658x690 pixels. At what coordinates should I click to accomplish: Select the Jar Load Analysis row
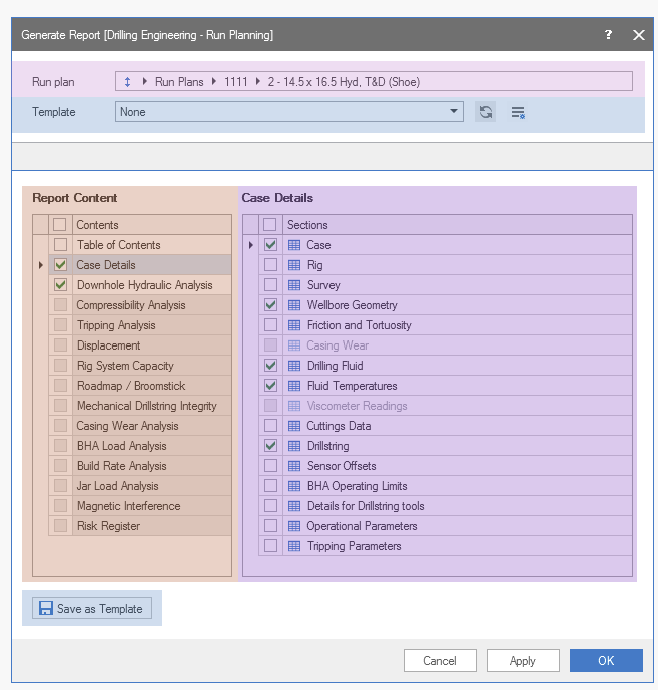(x=140, y=486)
